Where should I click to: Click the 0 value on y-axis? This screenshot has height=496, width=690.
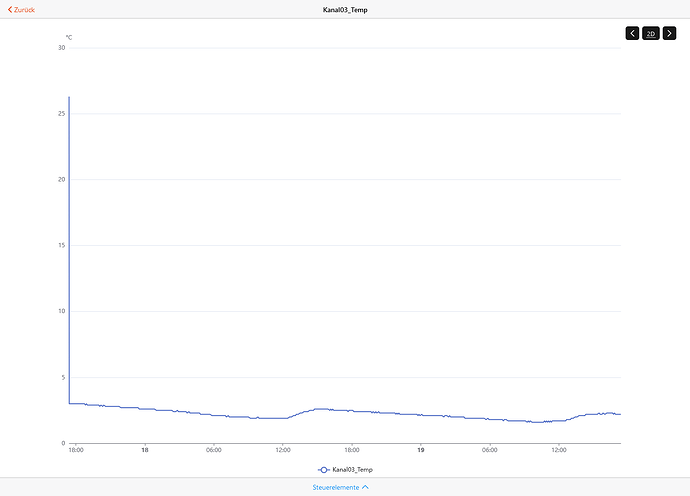63,443
